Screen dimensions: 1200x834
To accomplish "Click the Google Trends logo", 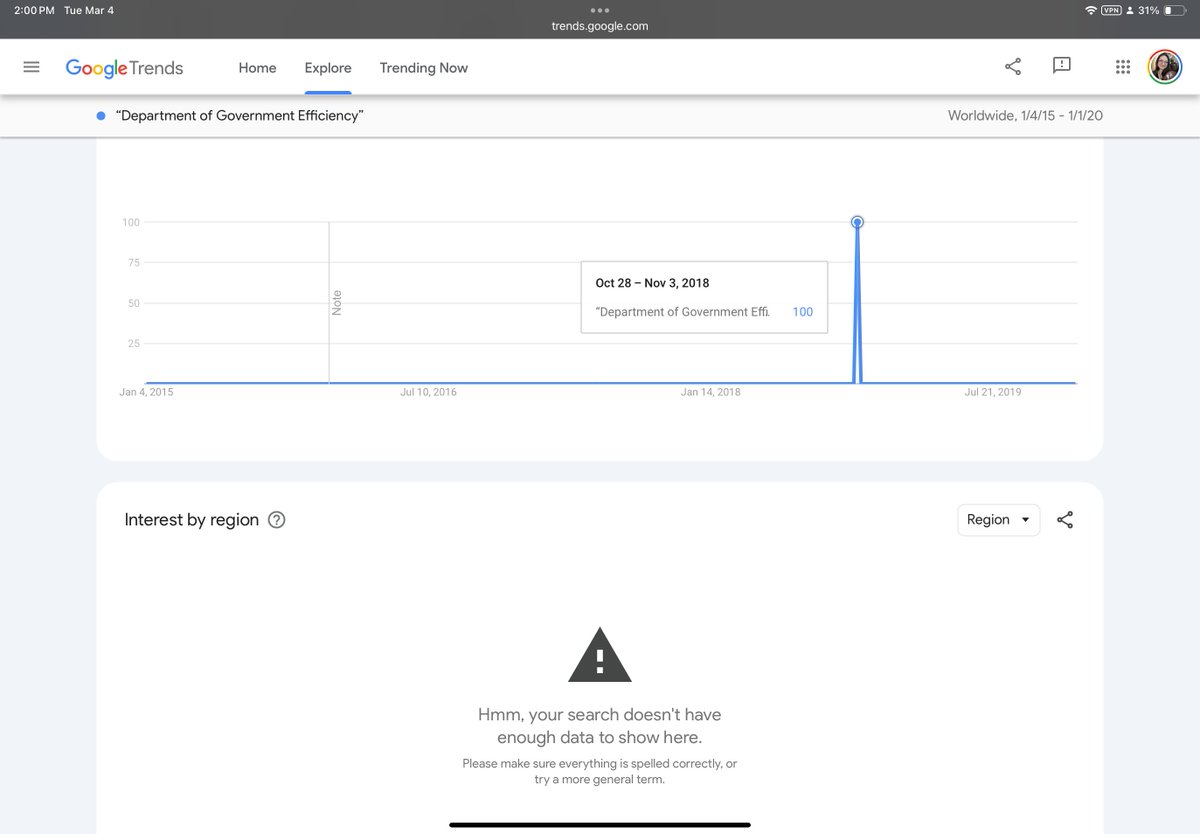I will pyautogui.click(x=124, y=68).
